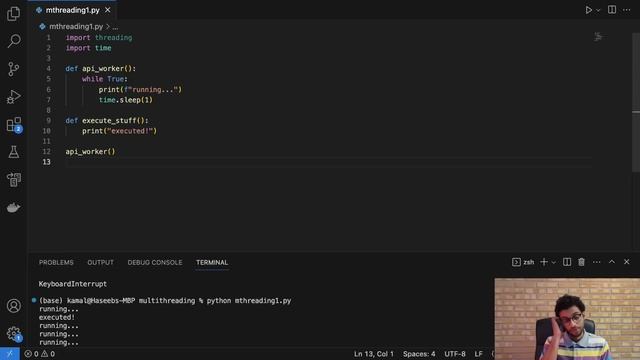Screen dimensions: 640x360
Task: Click 'while True:' on line 5
Action: [x=105, y=79]
